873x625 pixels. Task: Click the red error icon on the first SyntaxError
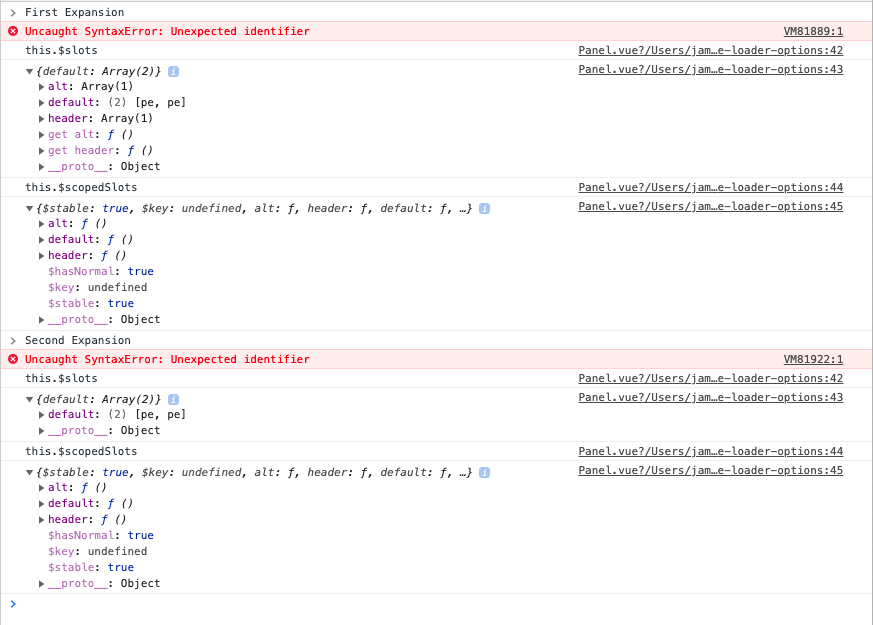coord(13,31)
